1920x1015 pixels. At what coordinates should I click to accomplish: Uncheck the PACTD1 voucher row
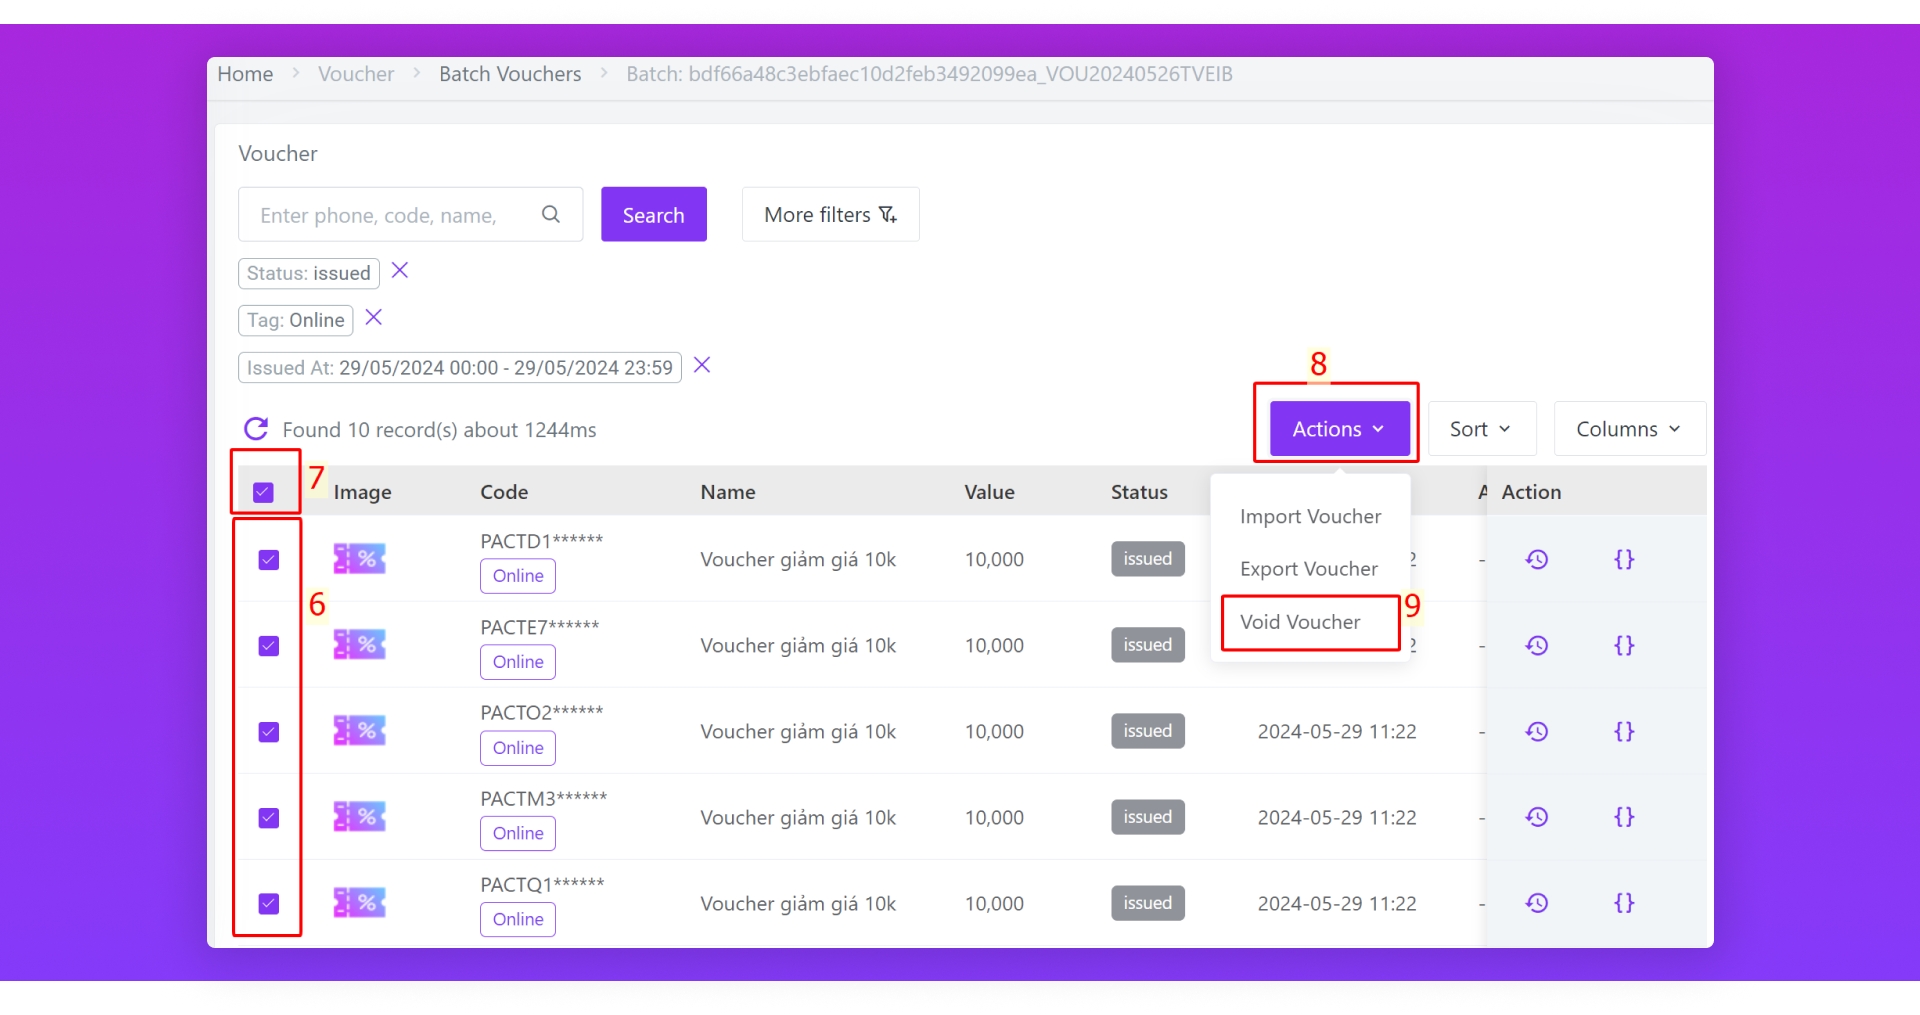coord(269,560)
